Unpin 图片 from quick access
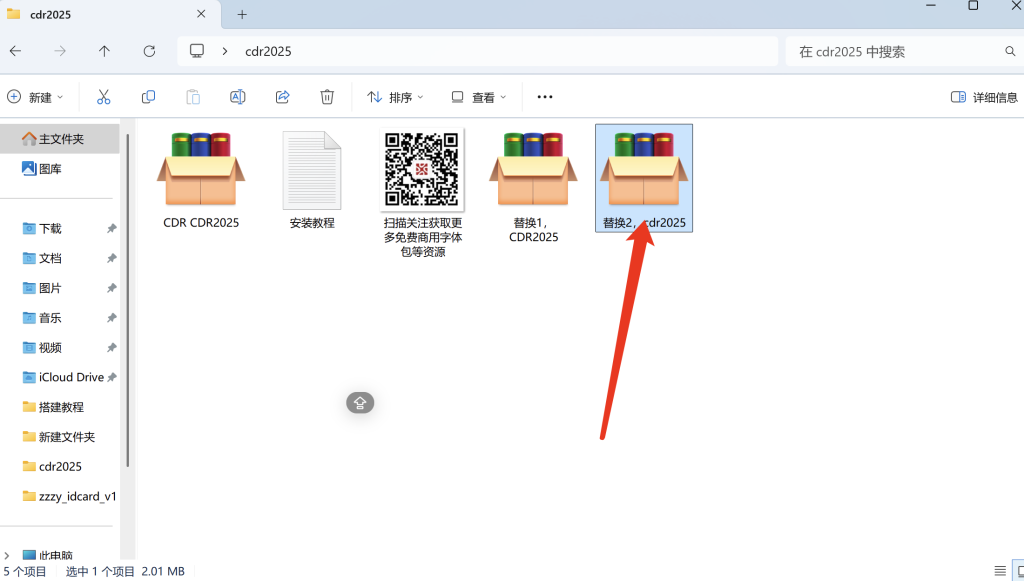The image size is (1024, 581). click(x=112, y=288)
